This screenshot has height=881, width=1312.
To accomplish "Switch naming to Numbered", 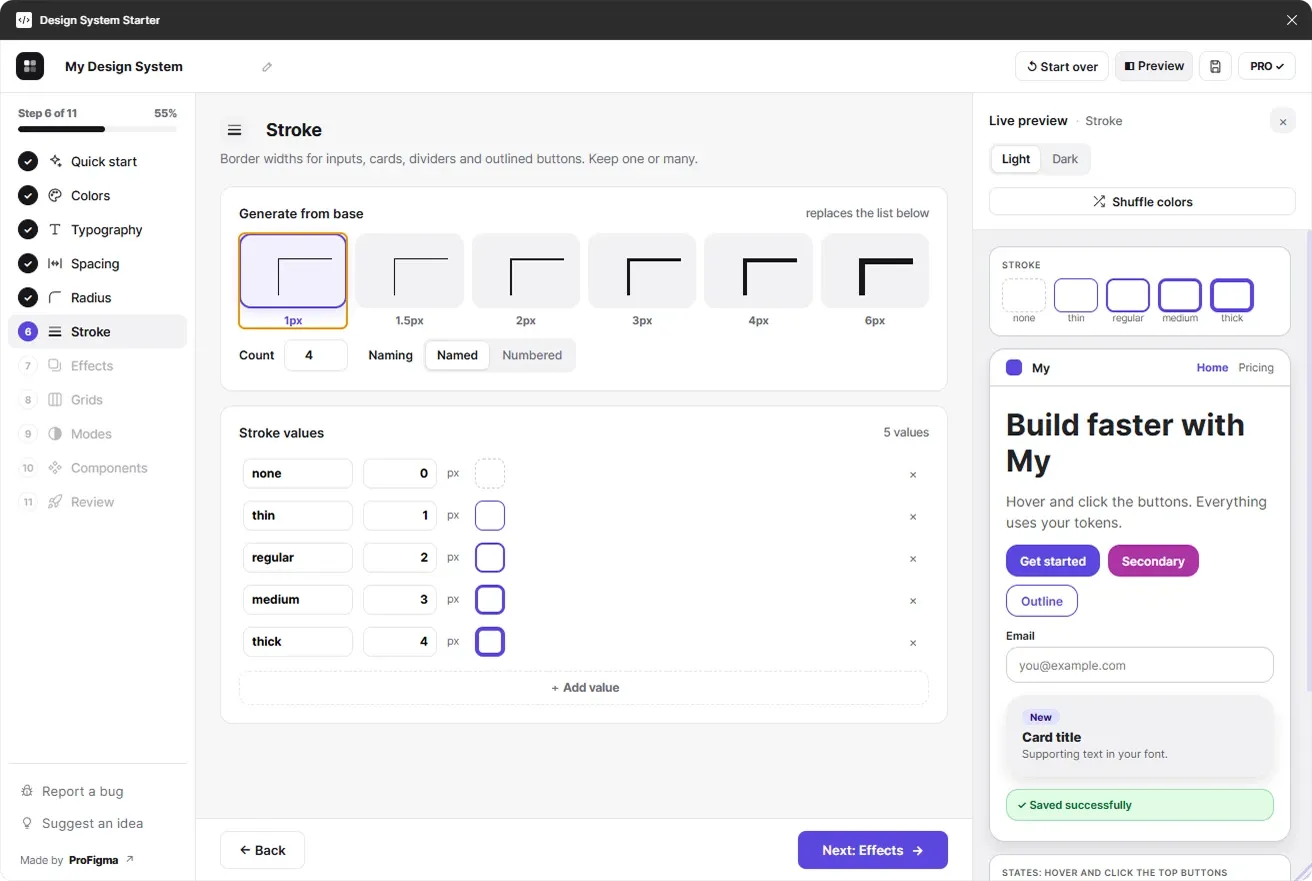I will 532,355.
